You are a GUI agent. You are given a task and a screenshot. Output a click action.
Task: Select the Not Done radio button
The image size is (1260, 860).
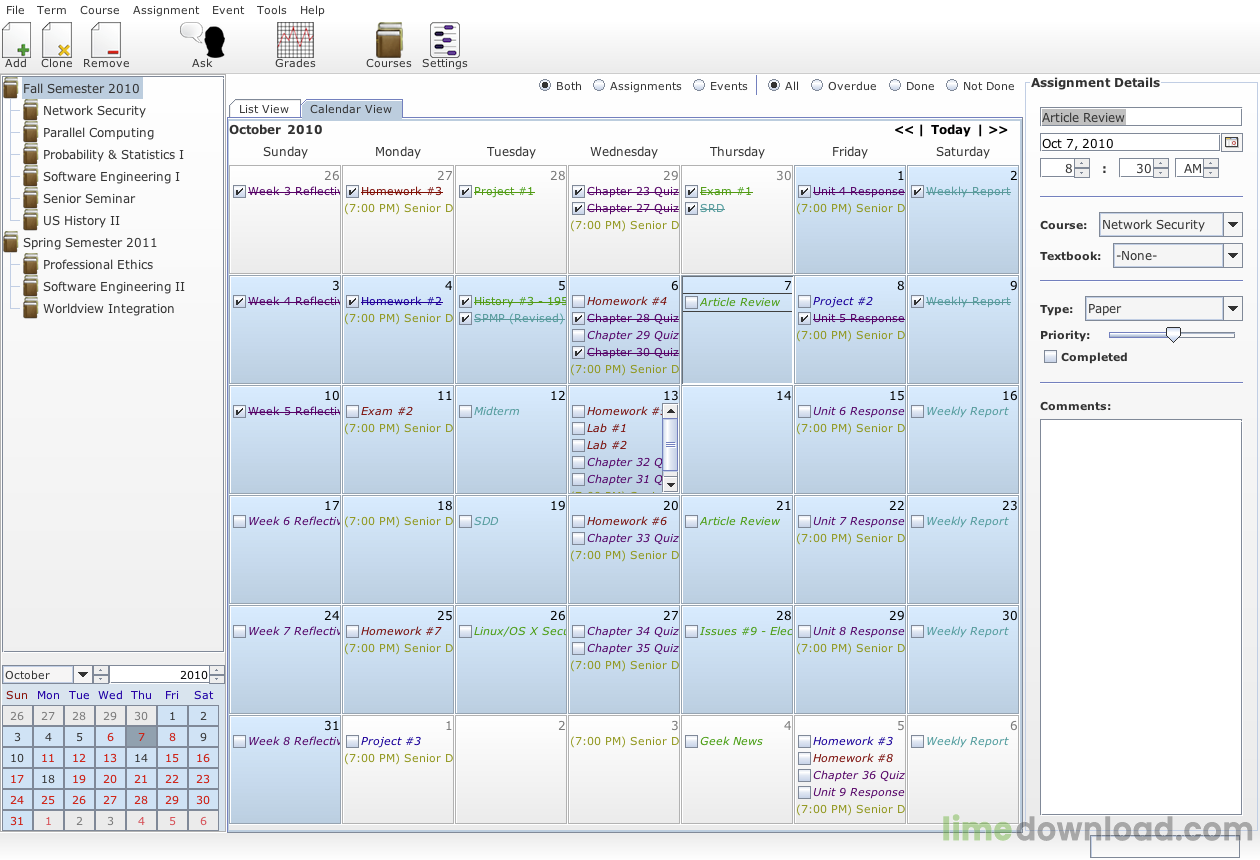952,86
